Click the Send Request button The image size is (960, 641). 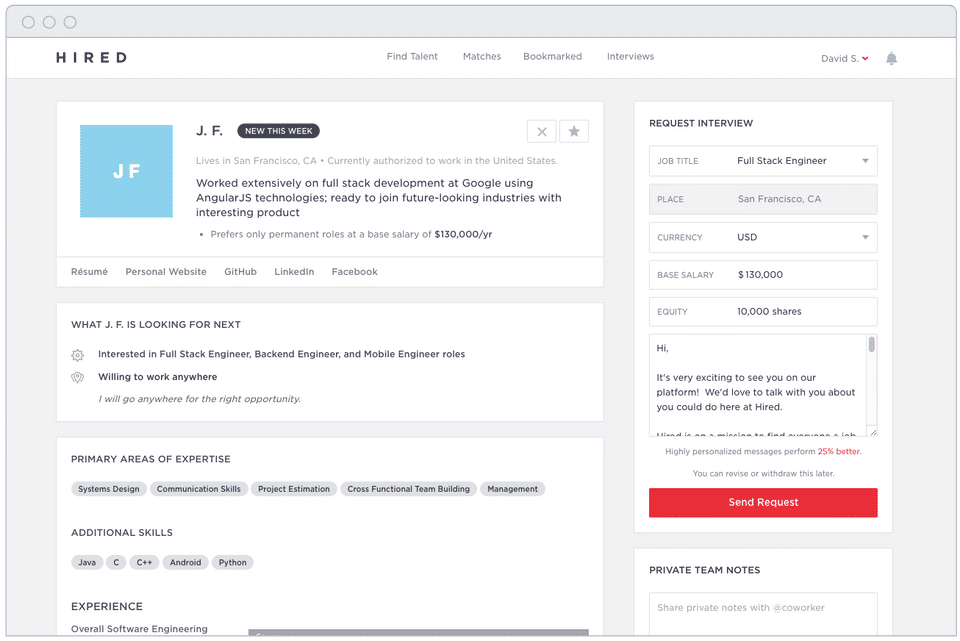[763, 503]
